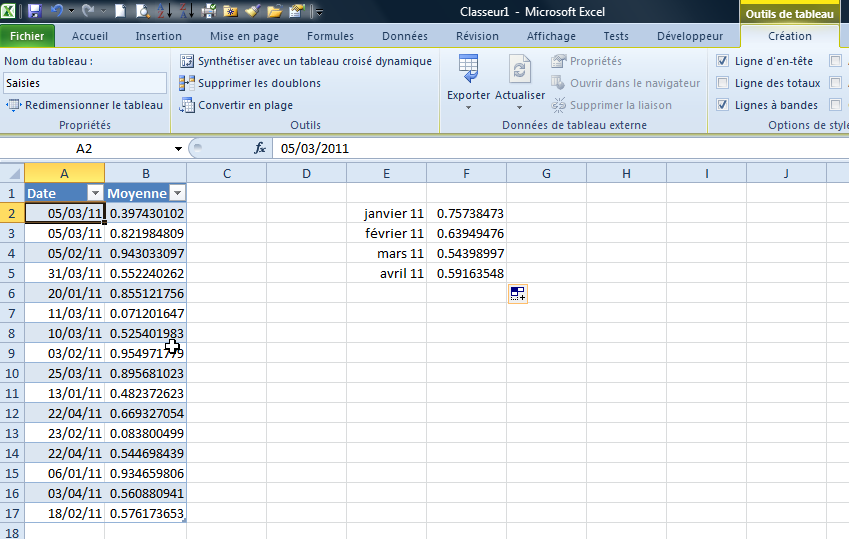Click the open folder icon
Screen dimensions: 849x539
pos(275,11)
